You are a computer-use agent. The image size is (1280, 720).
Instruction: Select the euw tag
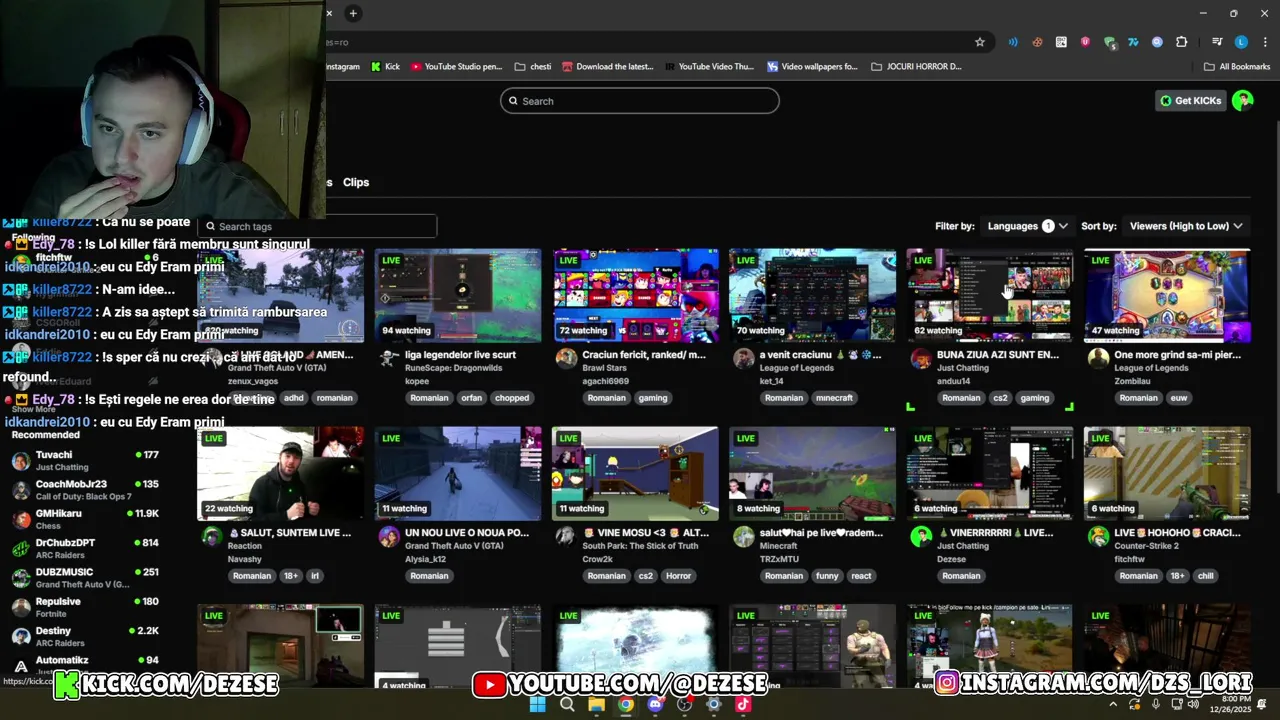pos(1178,398)
